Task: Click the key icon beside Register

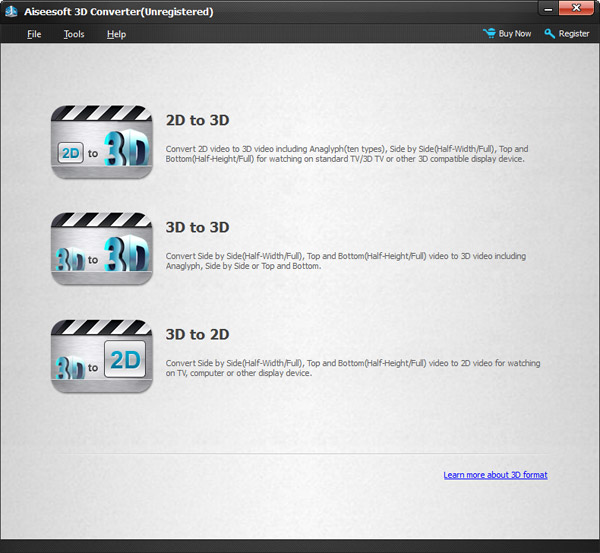Action: [x=549, y=33]
